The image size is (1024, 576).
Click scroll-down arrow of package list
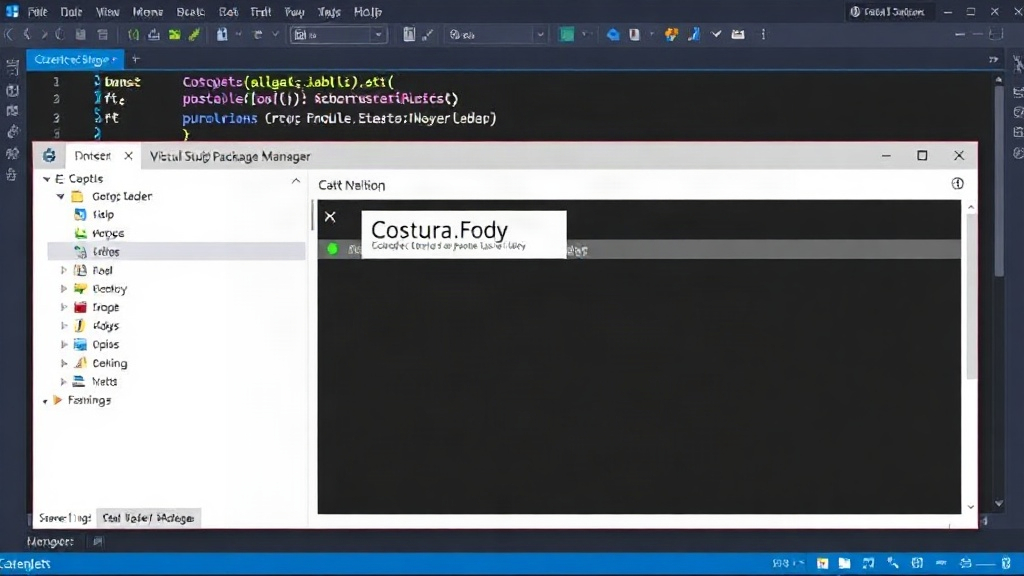pyautogui.click(x=971, y=507)
